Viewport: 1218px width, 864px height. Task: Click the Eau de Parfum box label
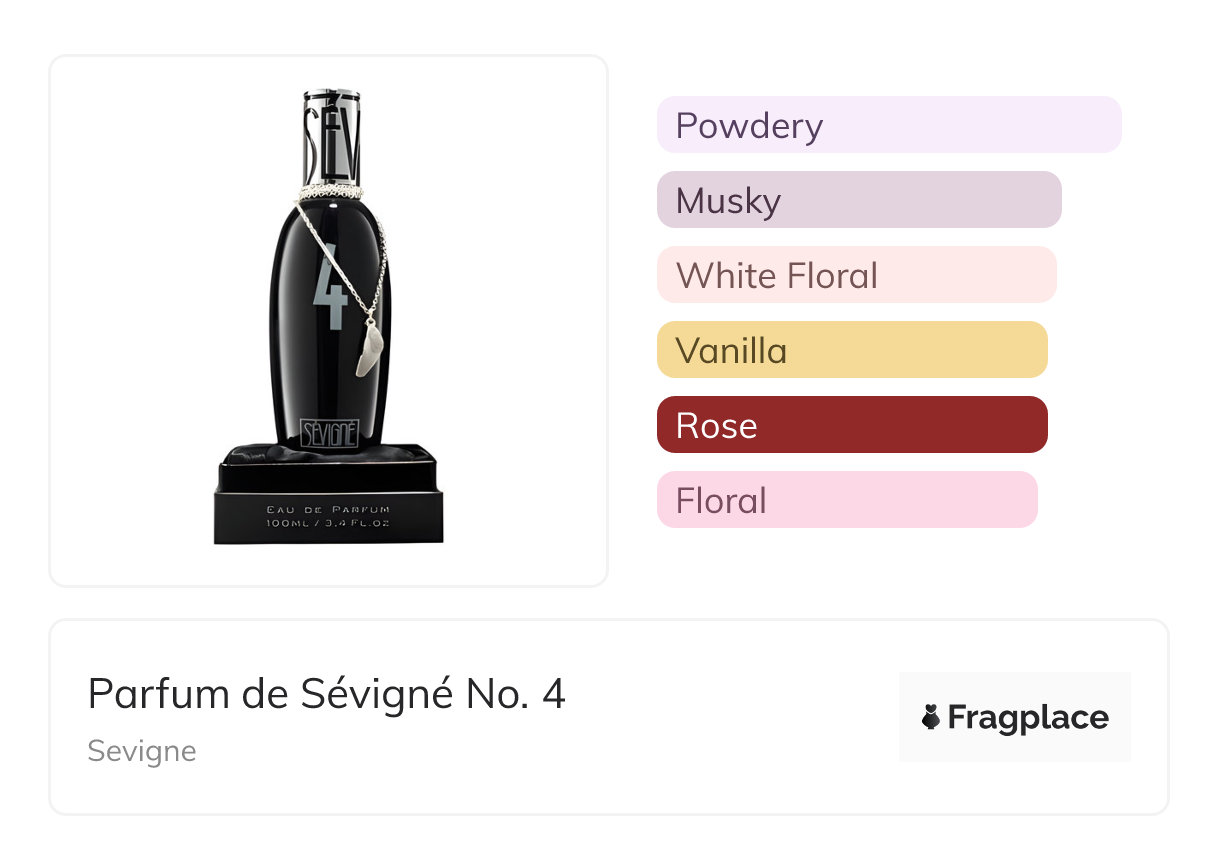pyautogui.click(x=328, y=510)
